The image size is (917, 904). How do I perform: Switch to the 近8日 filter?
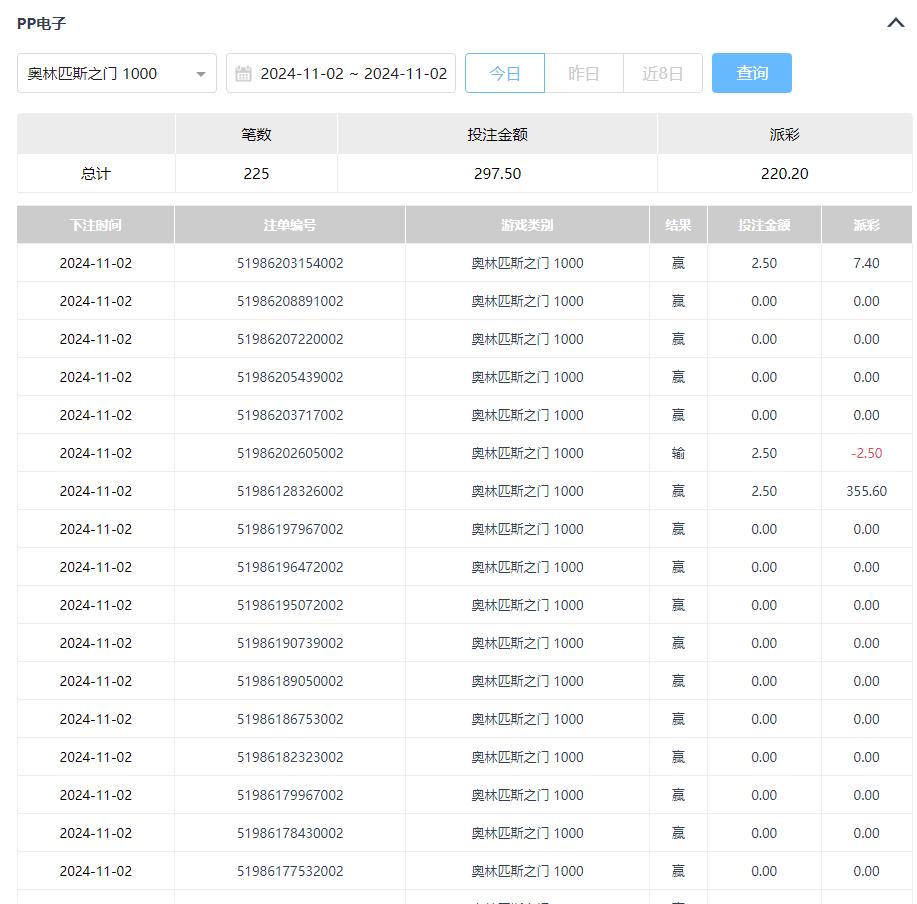[x=662, y=74]
